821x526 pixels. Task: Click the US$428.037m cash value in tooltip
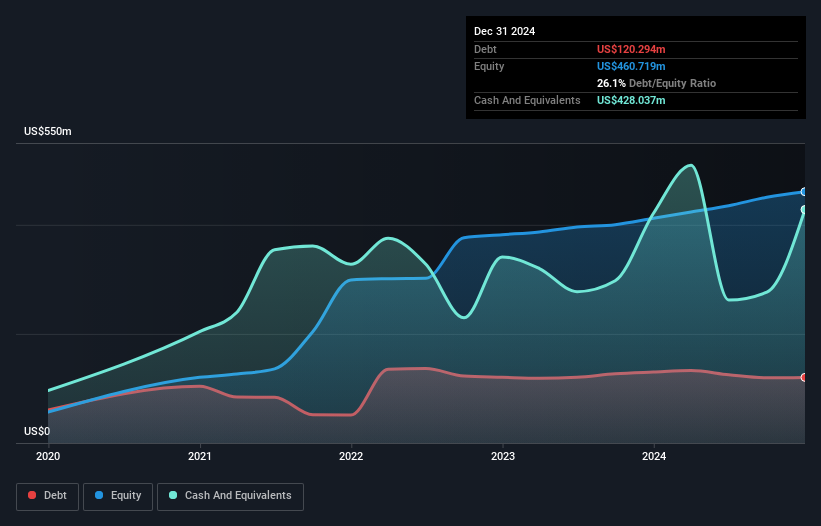click(x=631, y=100)
